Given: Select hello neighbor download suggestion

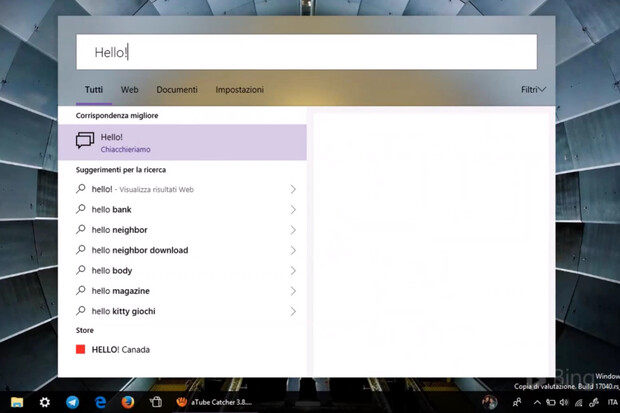Looking at the screenshot, I should pos(182,250).
